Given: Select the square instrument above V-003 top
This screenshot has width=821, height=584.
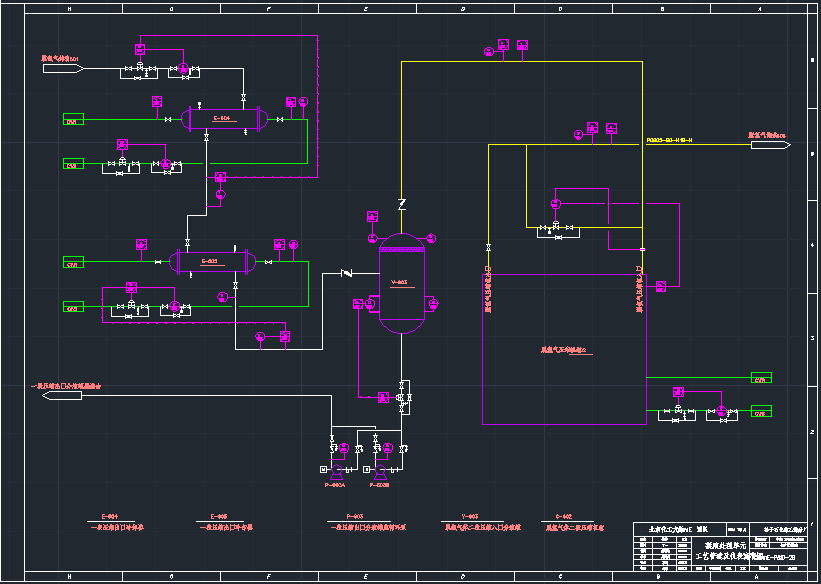Looking at the screenshot, I should 372,216.
